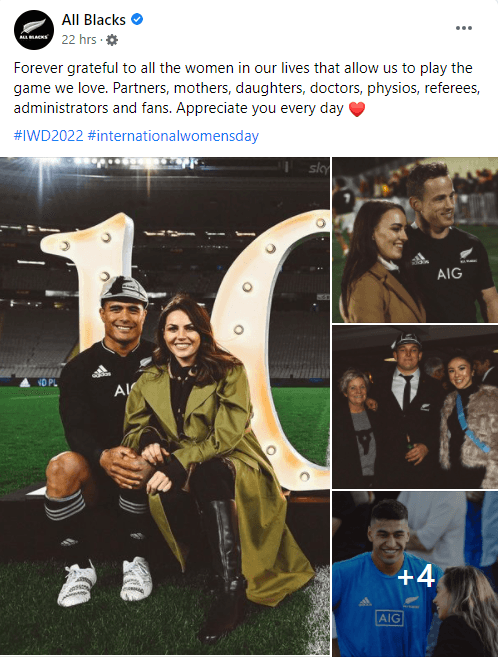Open the three-dot post options menu
This screenshot has width=498, height=659.
pyautogui.click(x=464, y=28)
